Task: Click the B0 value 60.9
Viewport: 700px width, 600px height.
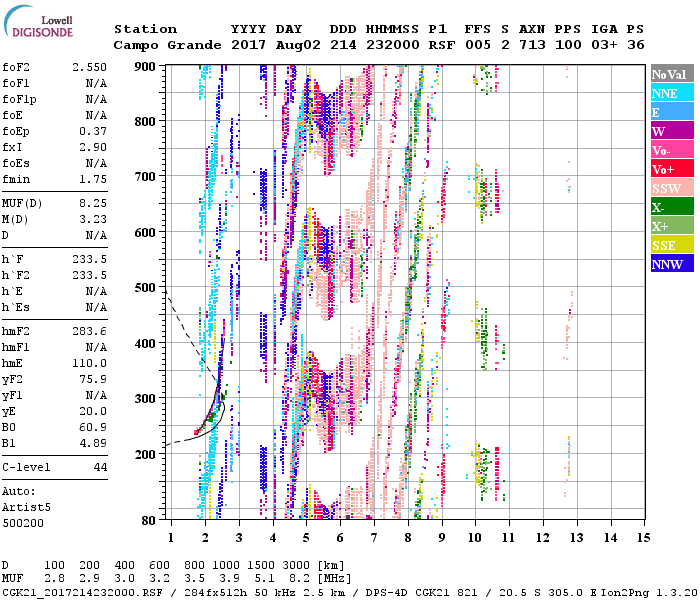Action: click(93, 427)
